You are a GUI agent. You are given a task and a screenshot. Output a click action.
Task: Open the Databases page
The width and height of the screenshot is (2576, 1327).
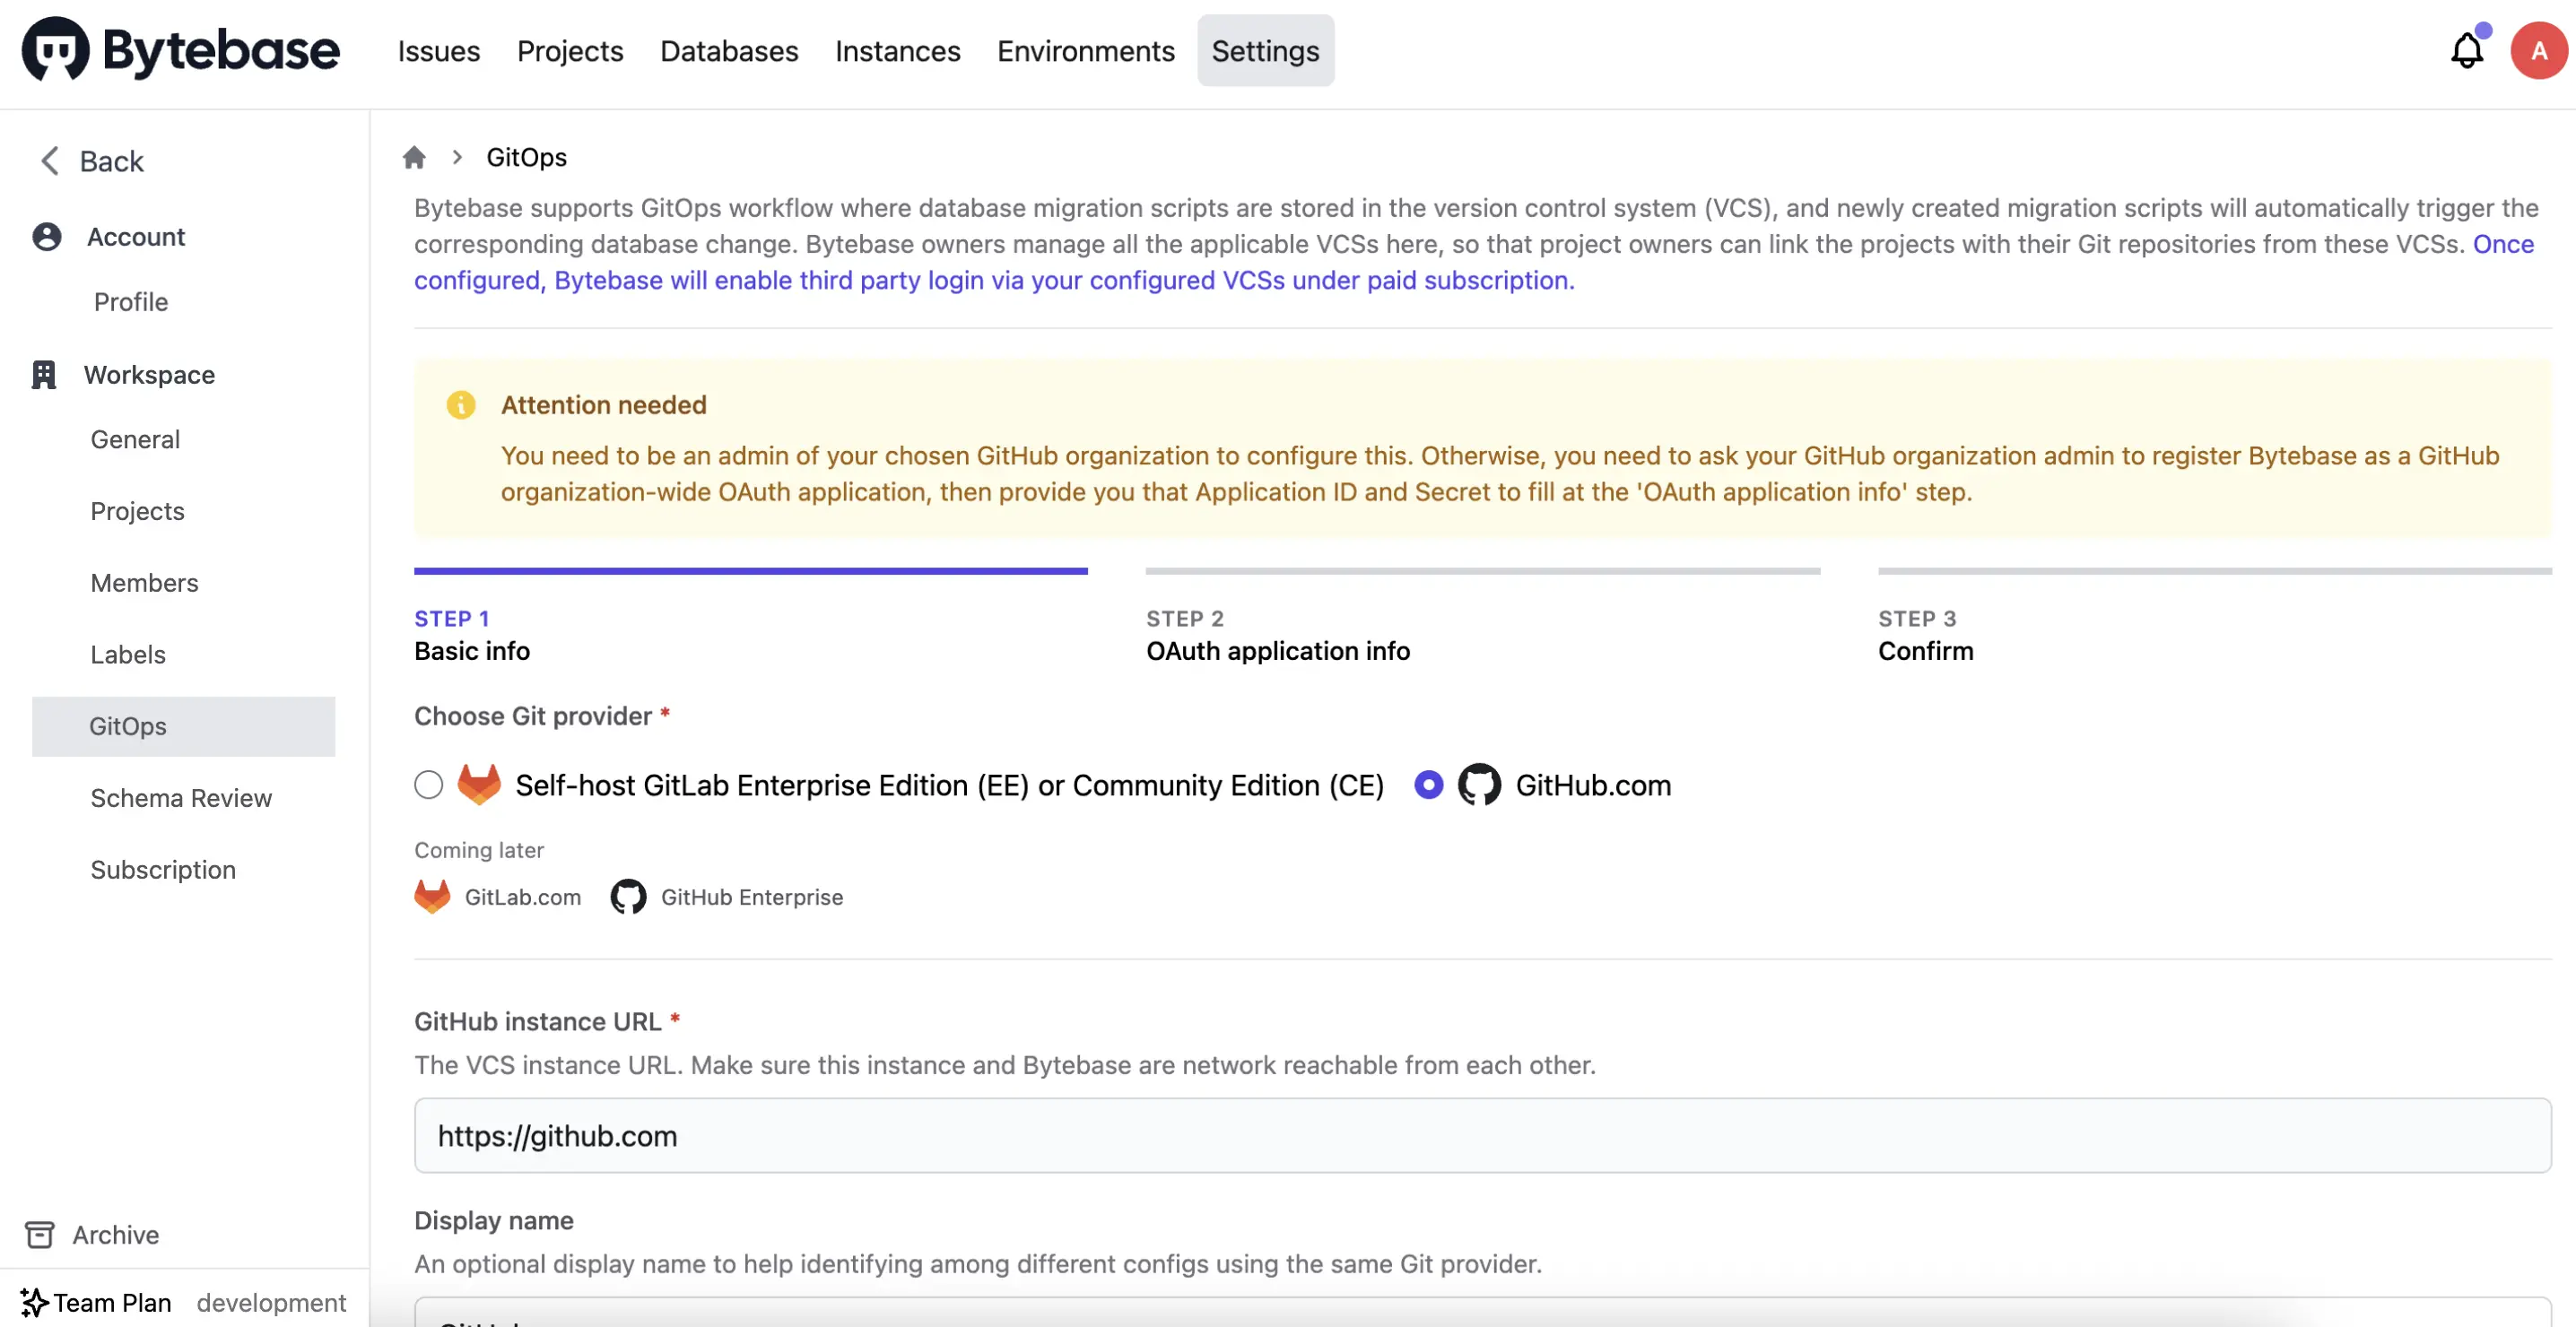click(x=729, y=50)
